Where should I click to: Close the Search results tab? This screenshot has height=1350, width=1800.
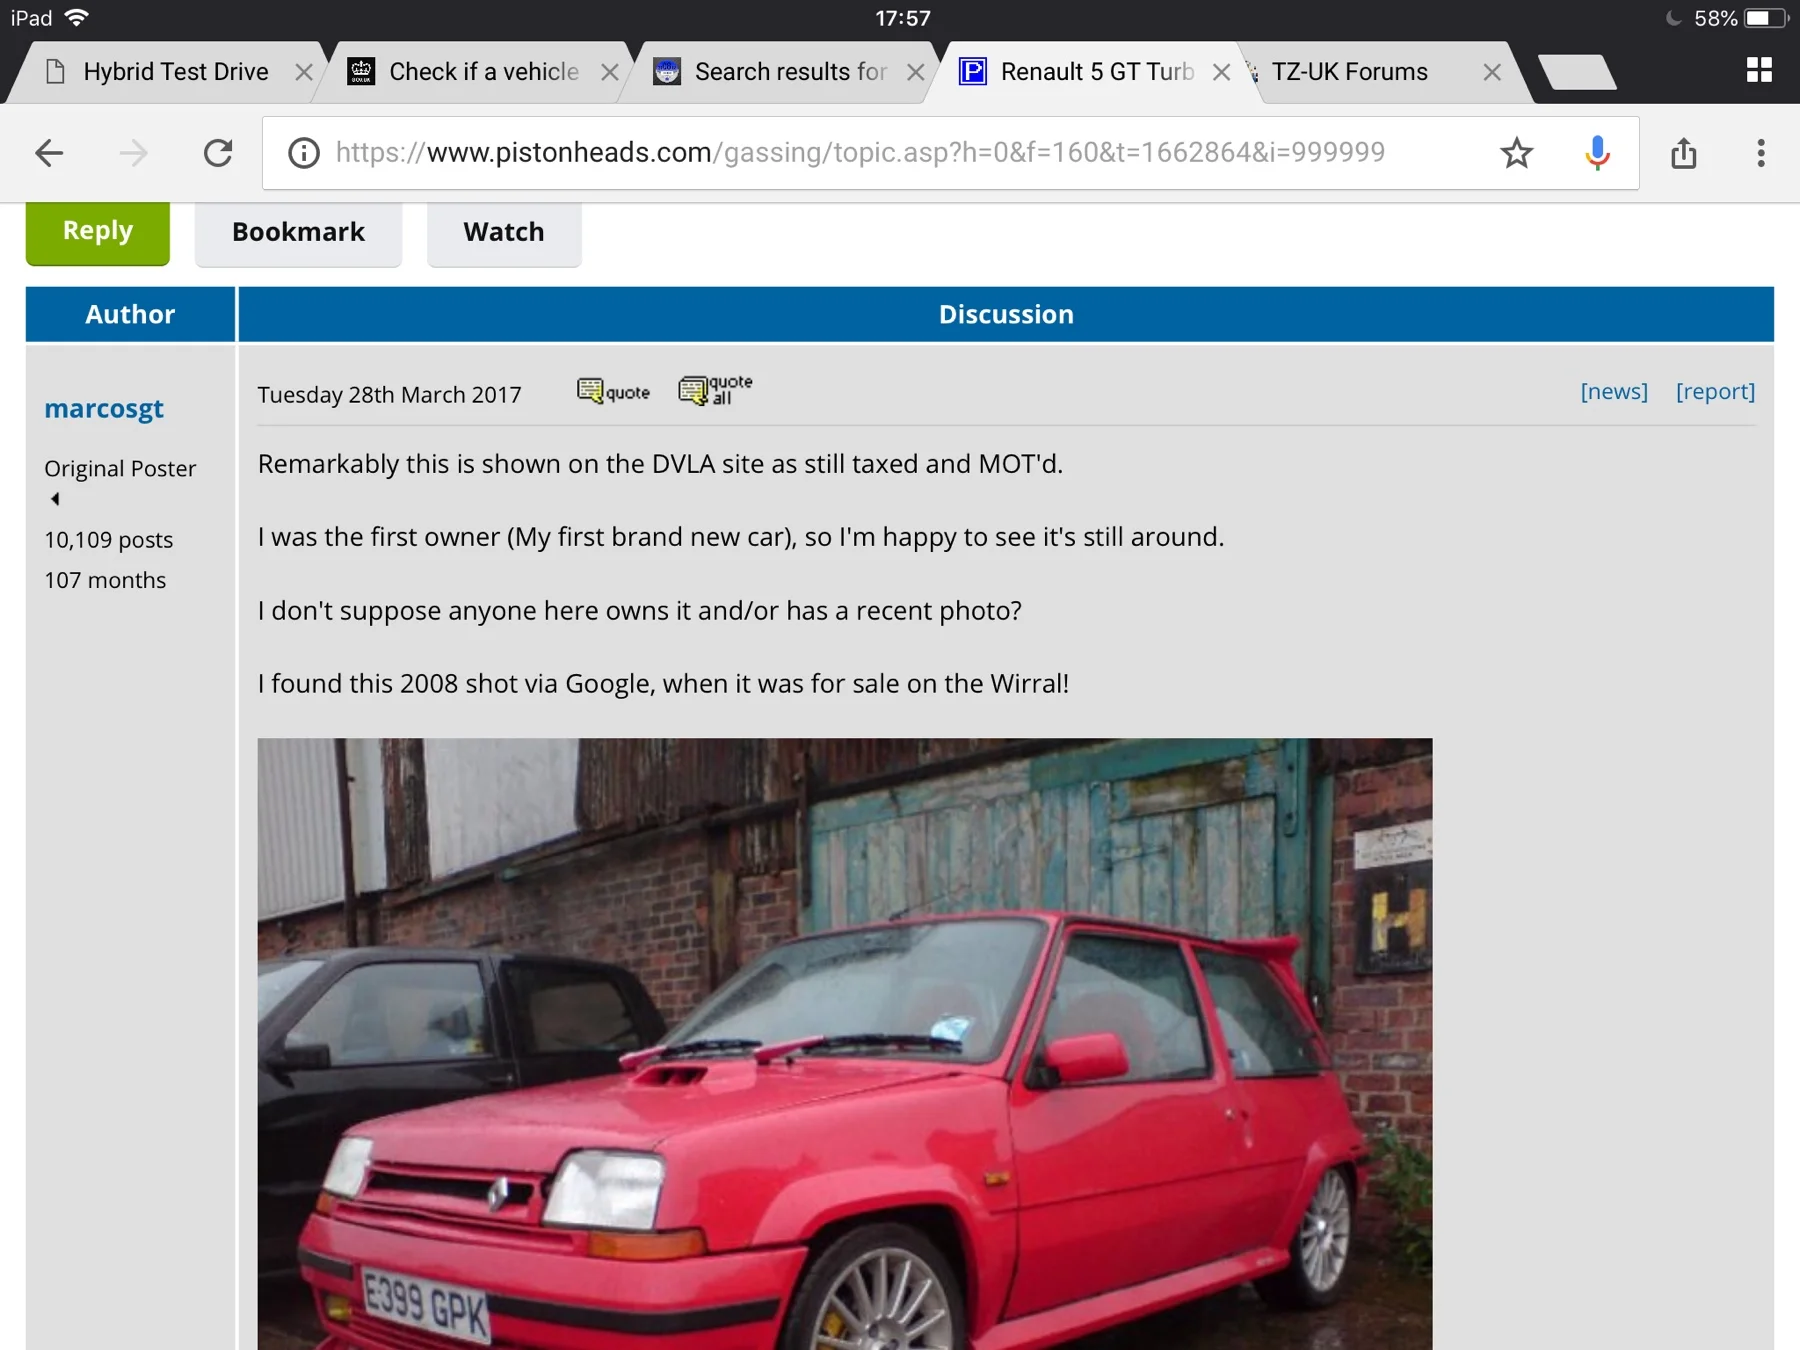[x=916, y=72]
